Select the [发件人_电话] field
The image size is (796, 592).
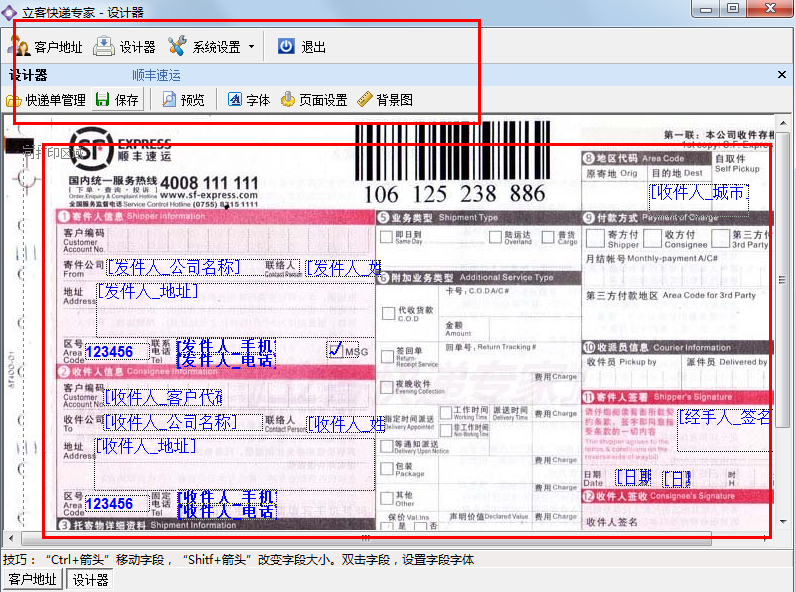click(226, 360)
